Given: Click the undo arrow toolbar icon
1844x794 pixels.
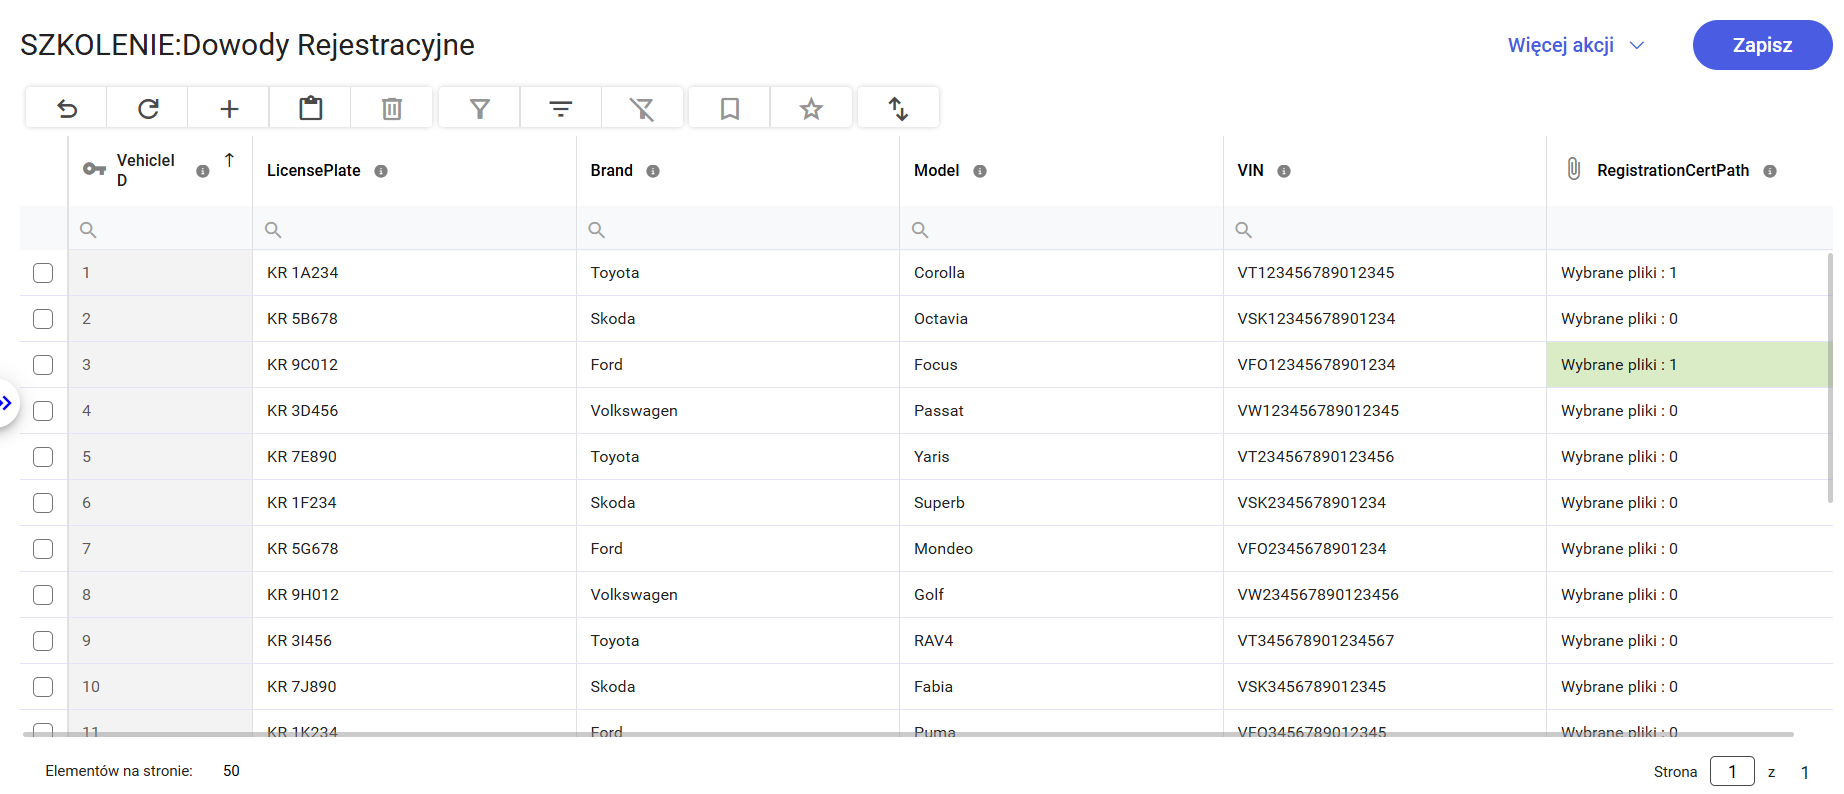Looking at the screenshot, I should tap(67, 108).
